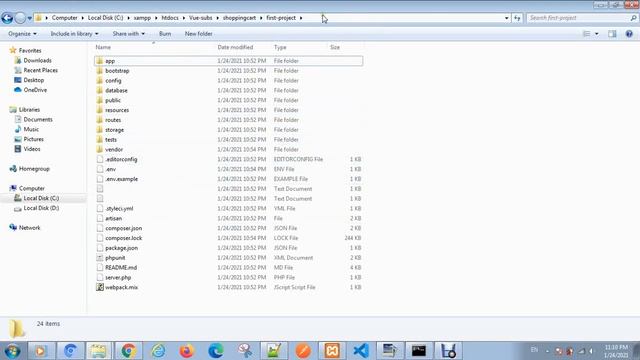The image size is (640, 360).
Task: Open Microsoft Edge from taskbar
Action: click(x=216, y=351)
